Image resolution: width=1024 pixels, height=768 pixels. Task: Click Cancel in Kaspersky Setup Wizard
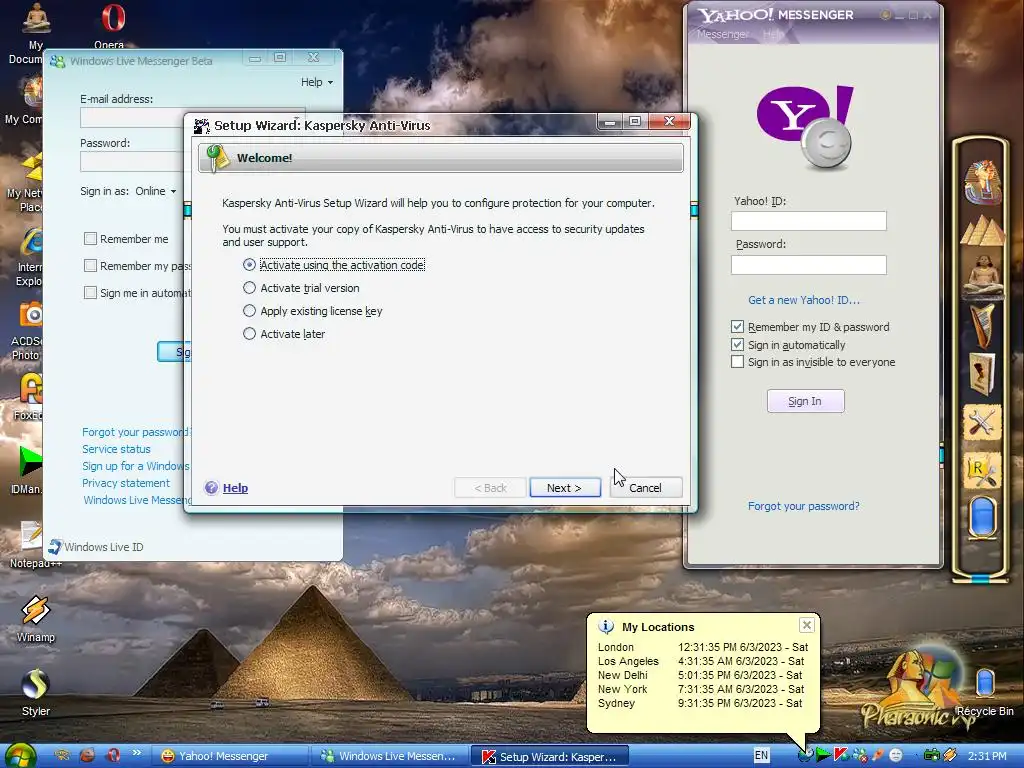coord(646,488)
